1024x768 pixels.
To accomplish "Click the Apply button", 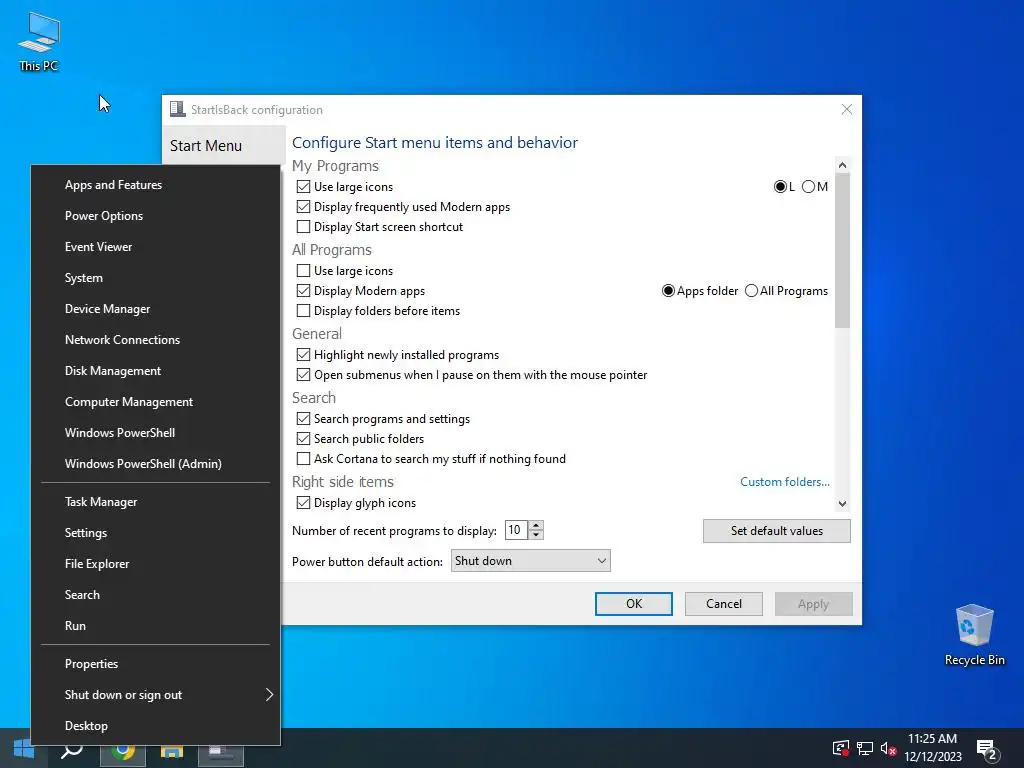I will [813, 604].
